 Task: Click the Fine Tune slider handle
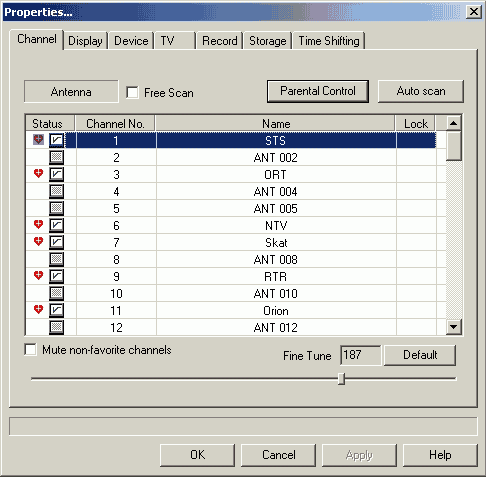click(x=341, y=379)
